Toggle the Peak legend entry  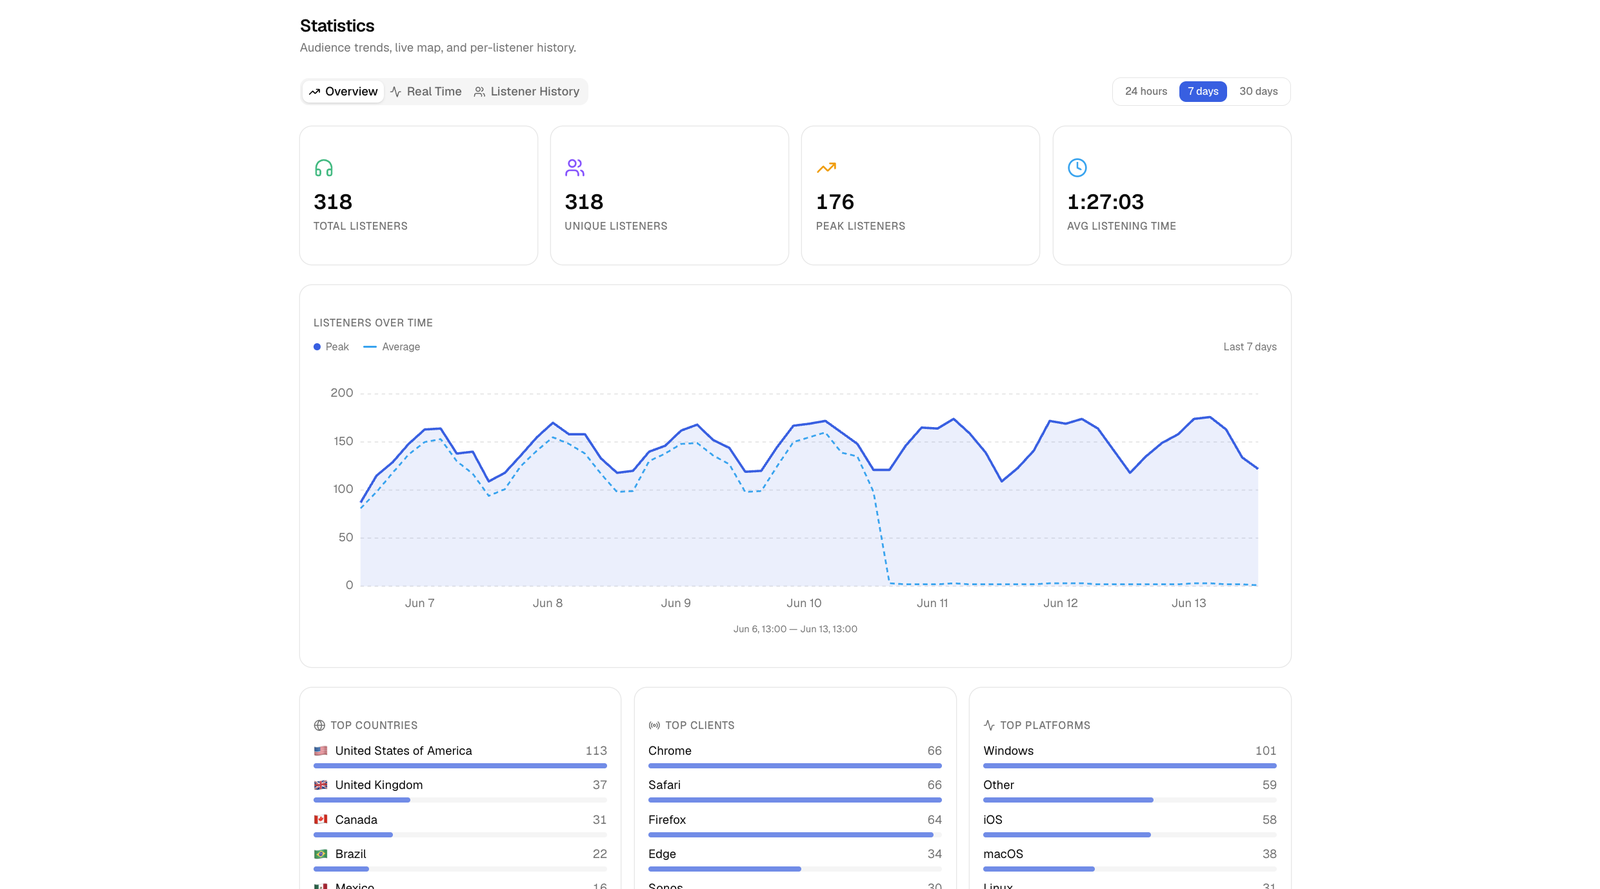(x=331, y=347)
